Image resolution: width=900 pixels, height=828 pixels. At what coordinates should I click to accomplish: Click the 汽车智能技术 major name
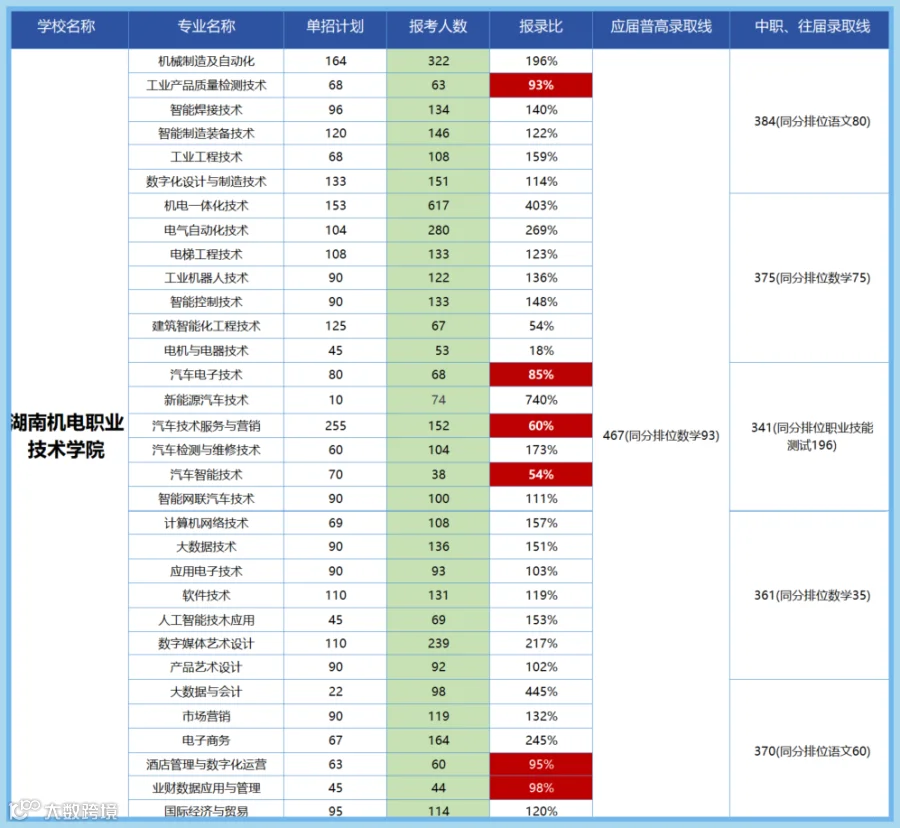(x=206, y=475)
